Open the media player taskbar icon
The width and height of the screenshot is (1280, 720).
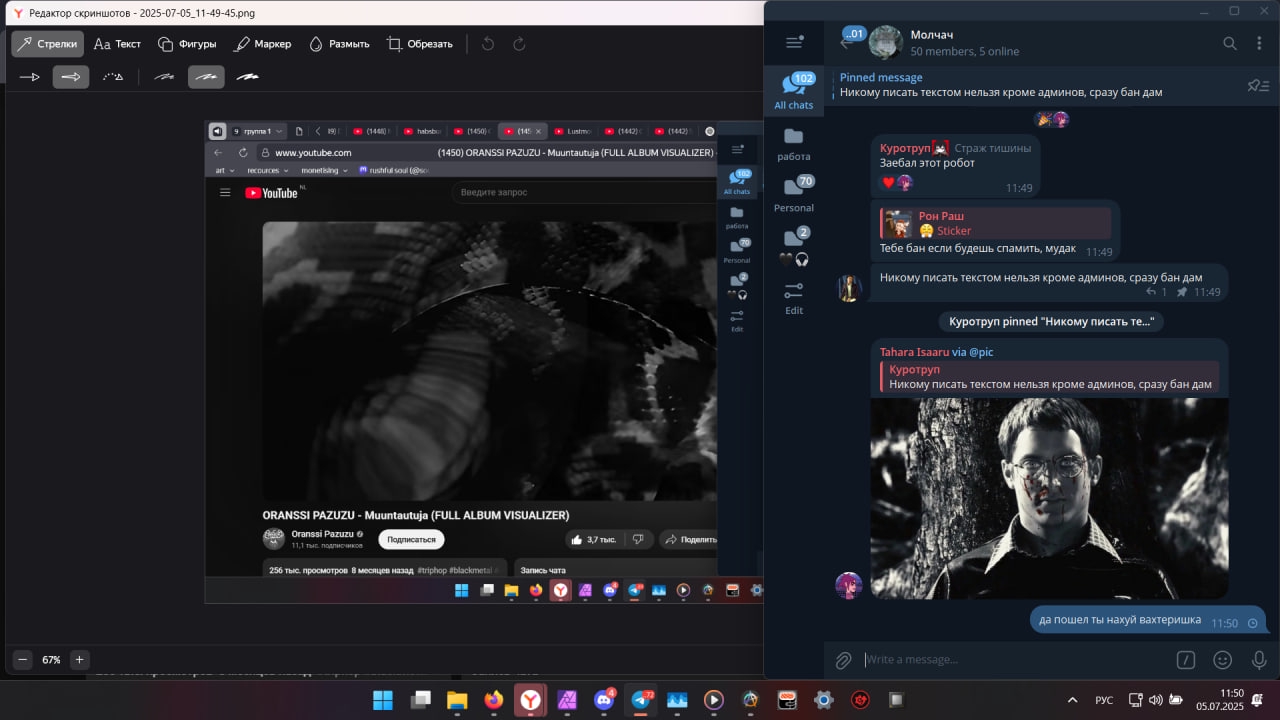[x=714, y=700]
